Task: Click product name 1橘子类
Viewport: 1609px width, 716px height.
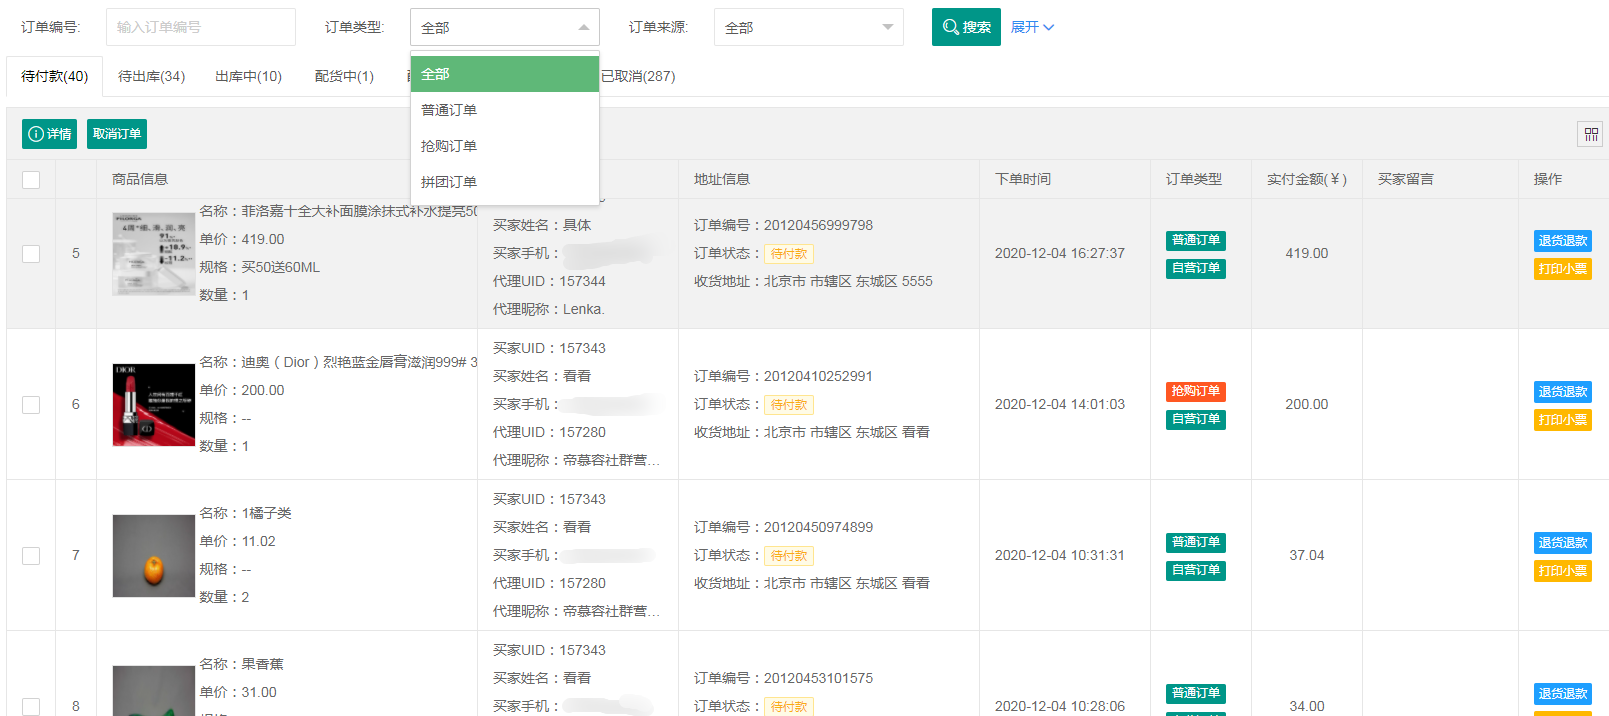Action: (x=267, y=514)
